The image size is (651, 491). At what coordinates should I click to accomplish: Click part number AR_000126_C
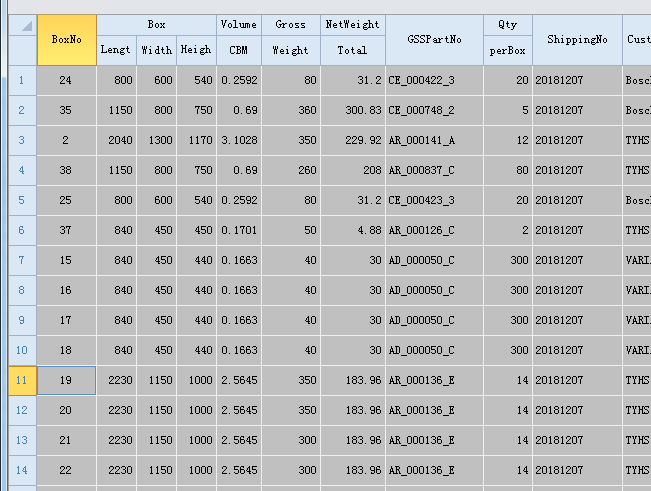[x=434, y=230]
